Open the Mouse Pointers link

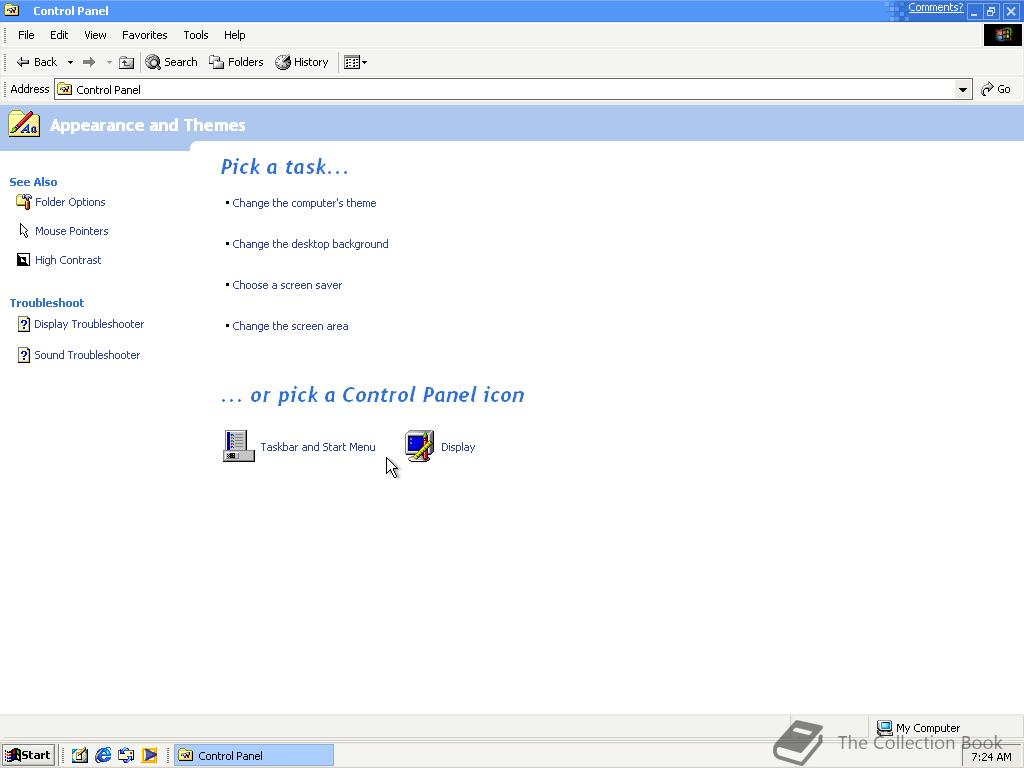71,231
